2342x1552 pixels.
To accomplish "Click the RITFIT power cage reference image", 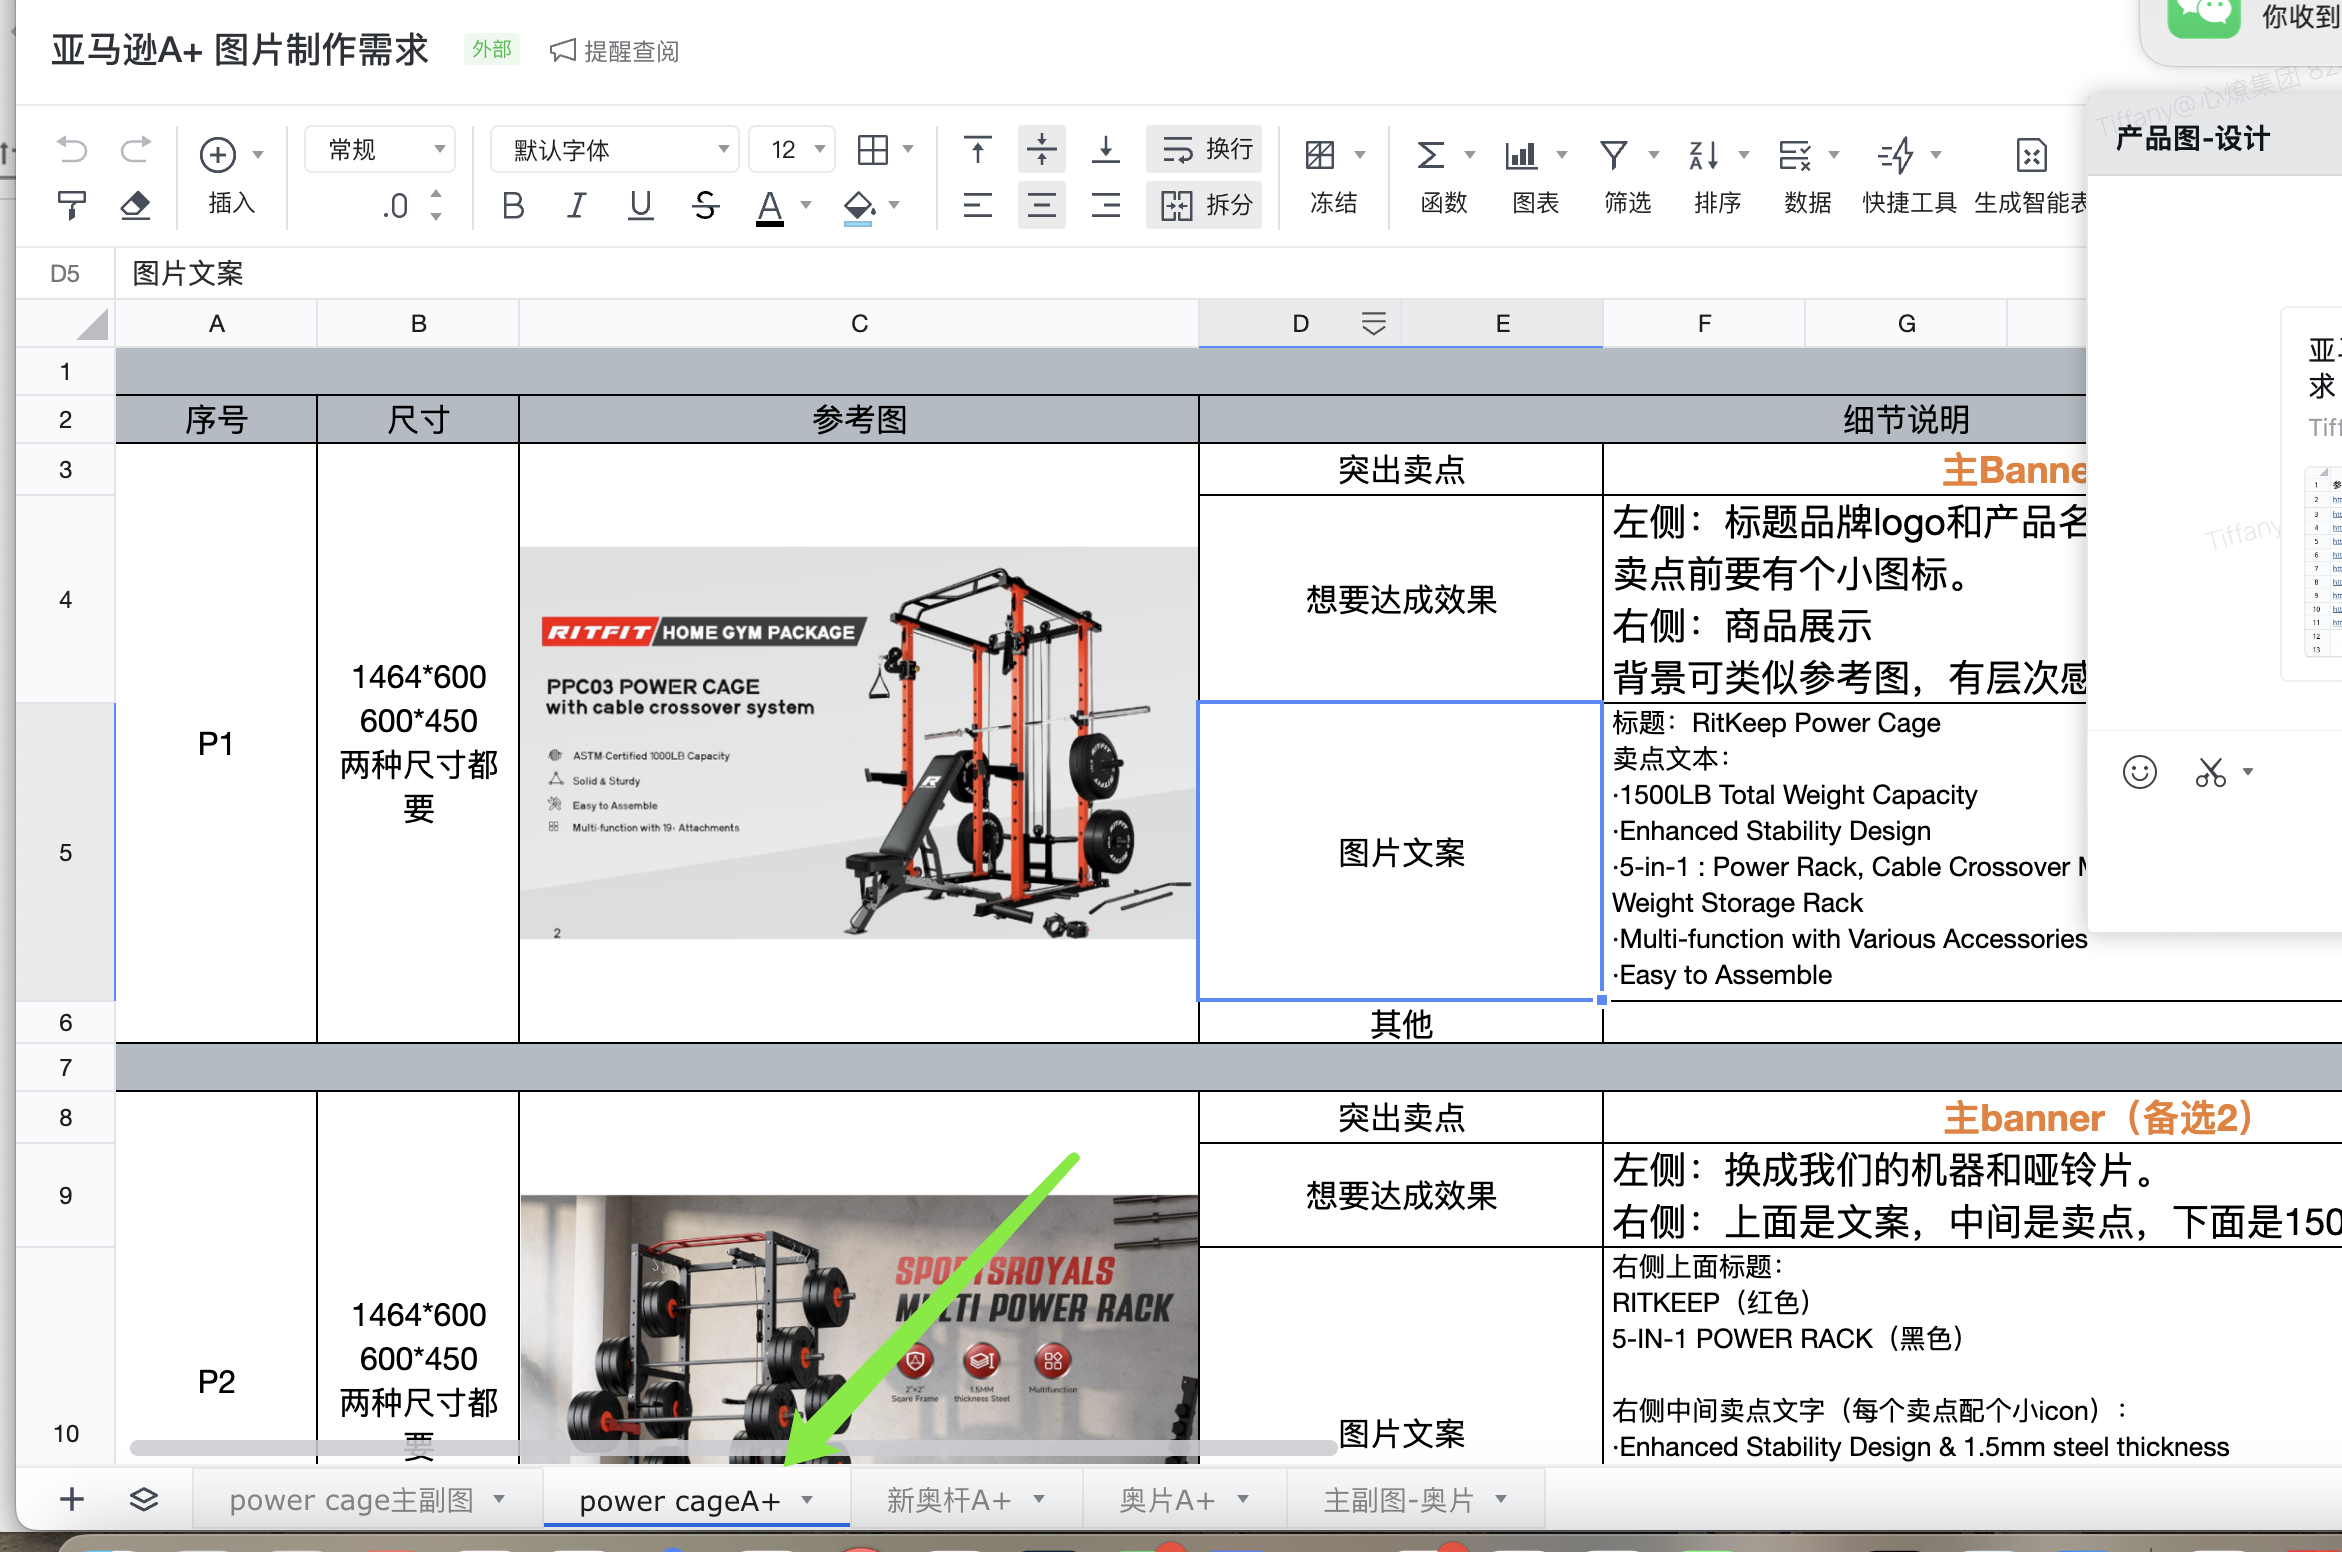I will click(x=859, y=742).
